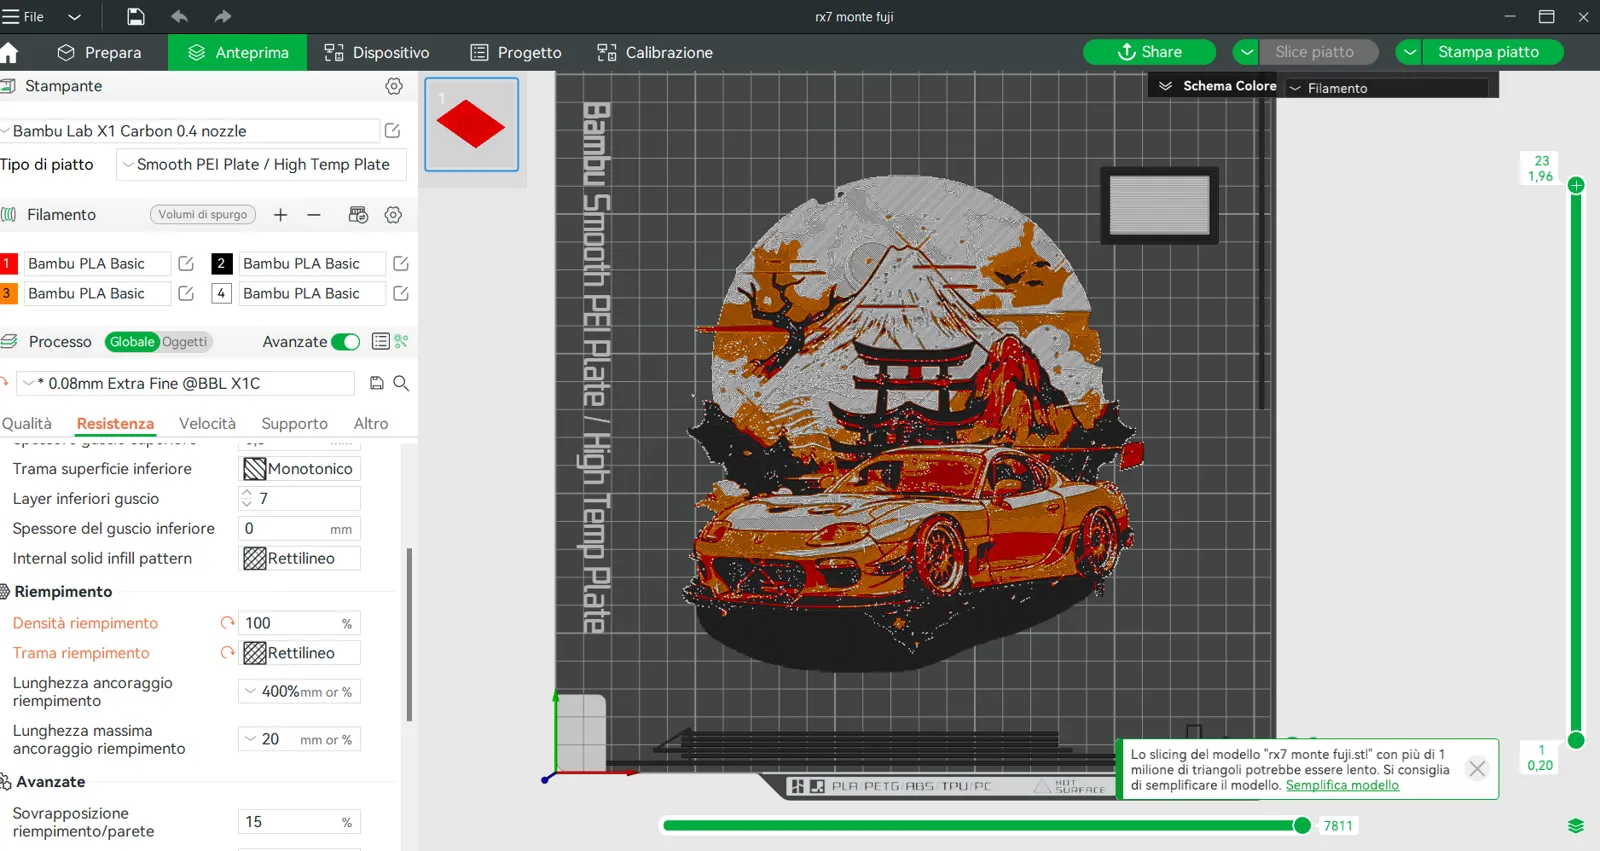Add a filament with plus icon
Viewport: 1600px width, 851px height.
click(x=281, y=215)
